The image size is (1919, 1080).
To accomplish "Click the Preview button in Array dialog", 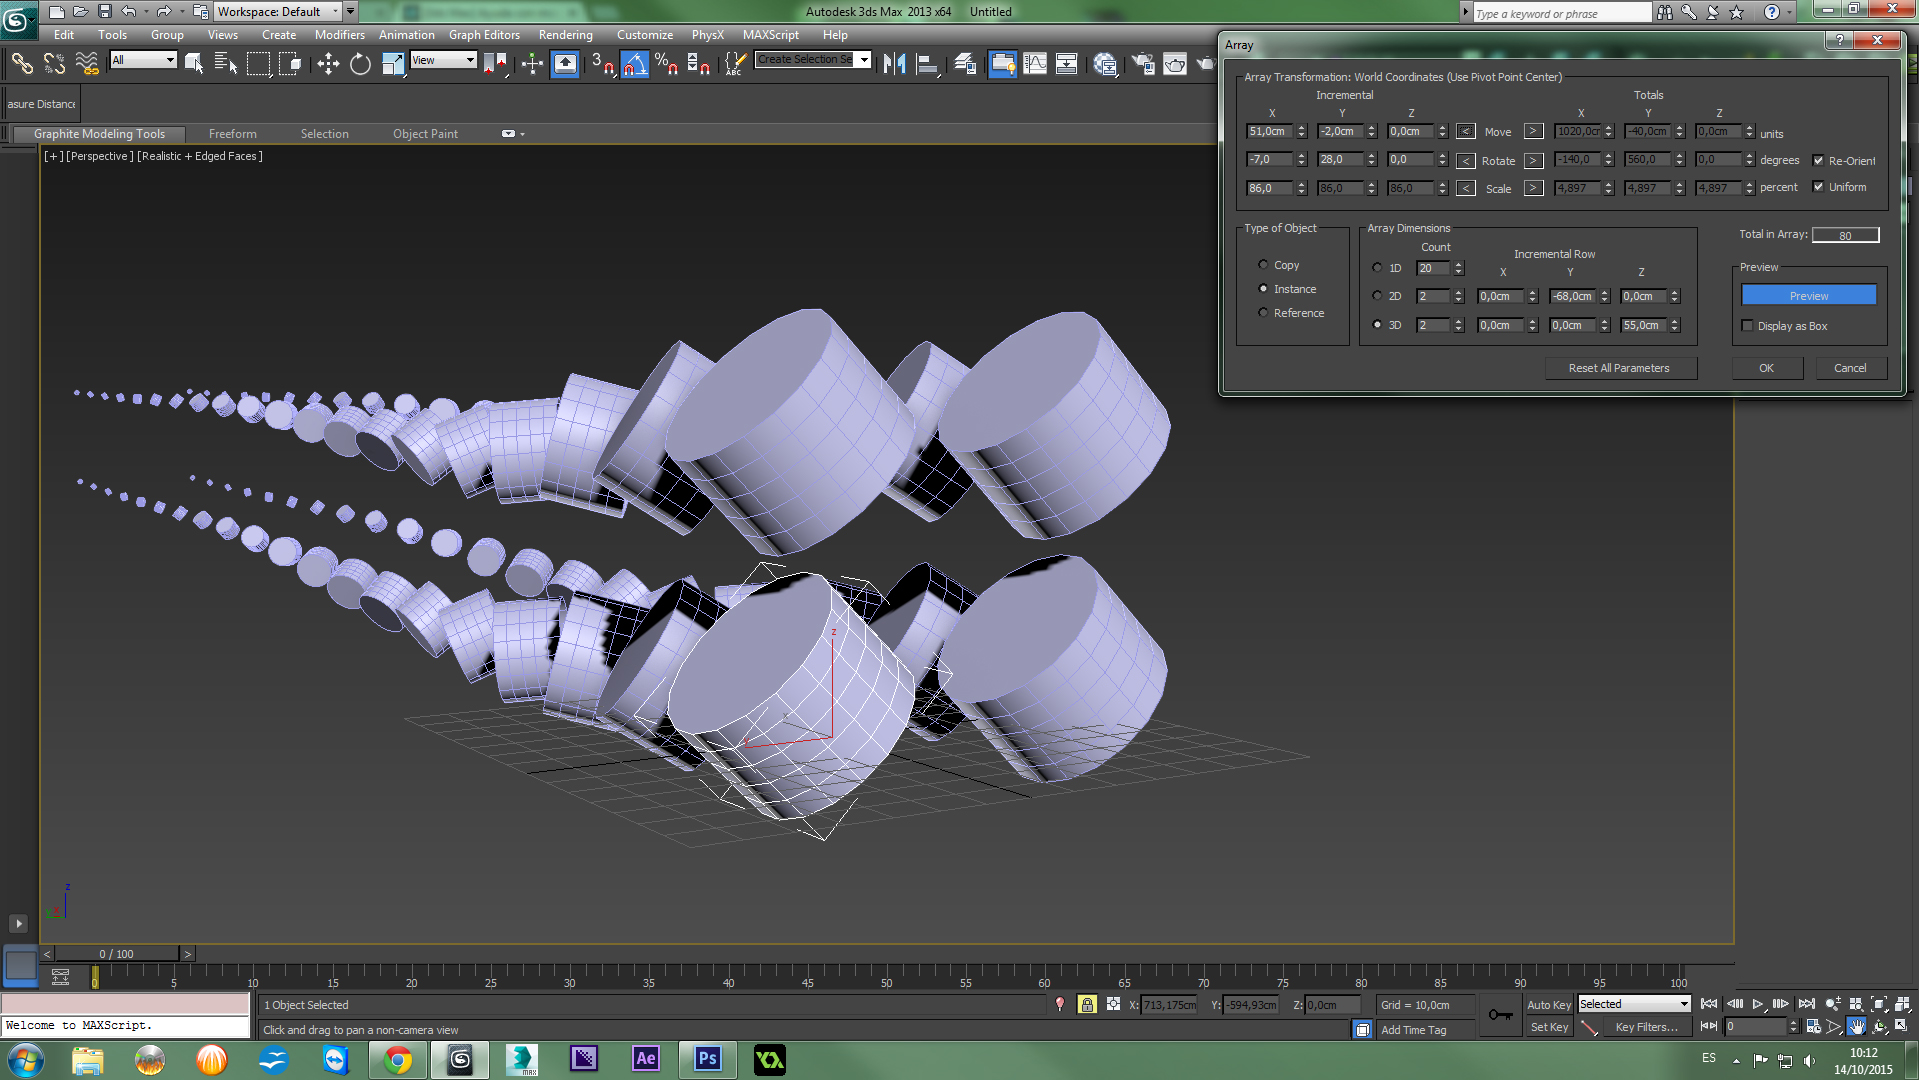I will point(1808,296).
